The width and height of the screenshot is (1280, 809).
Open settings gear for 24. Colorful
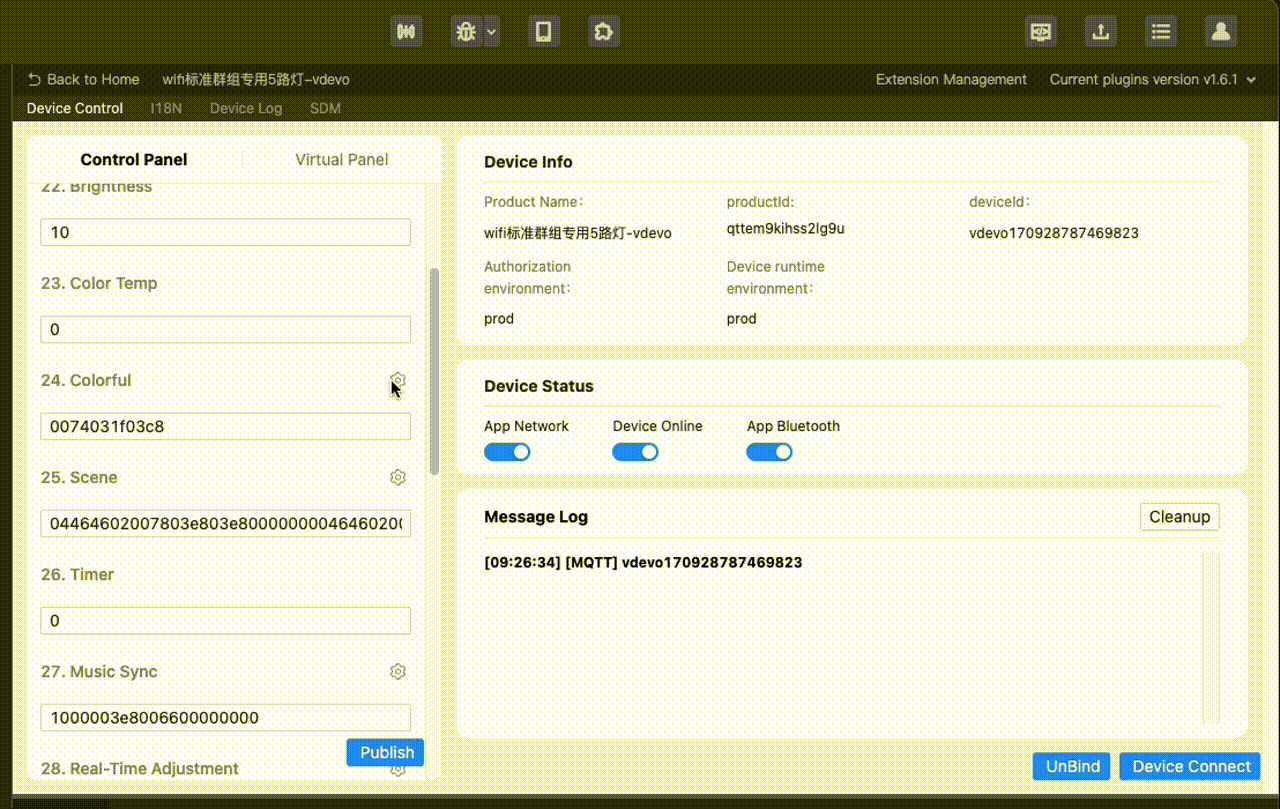[397, 380]
